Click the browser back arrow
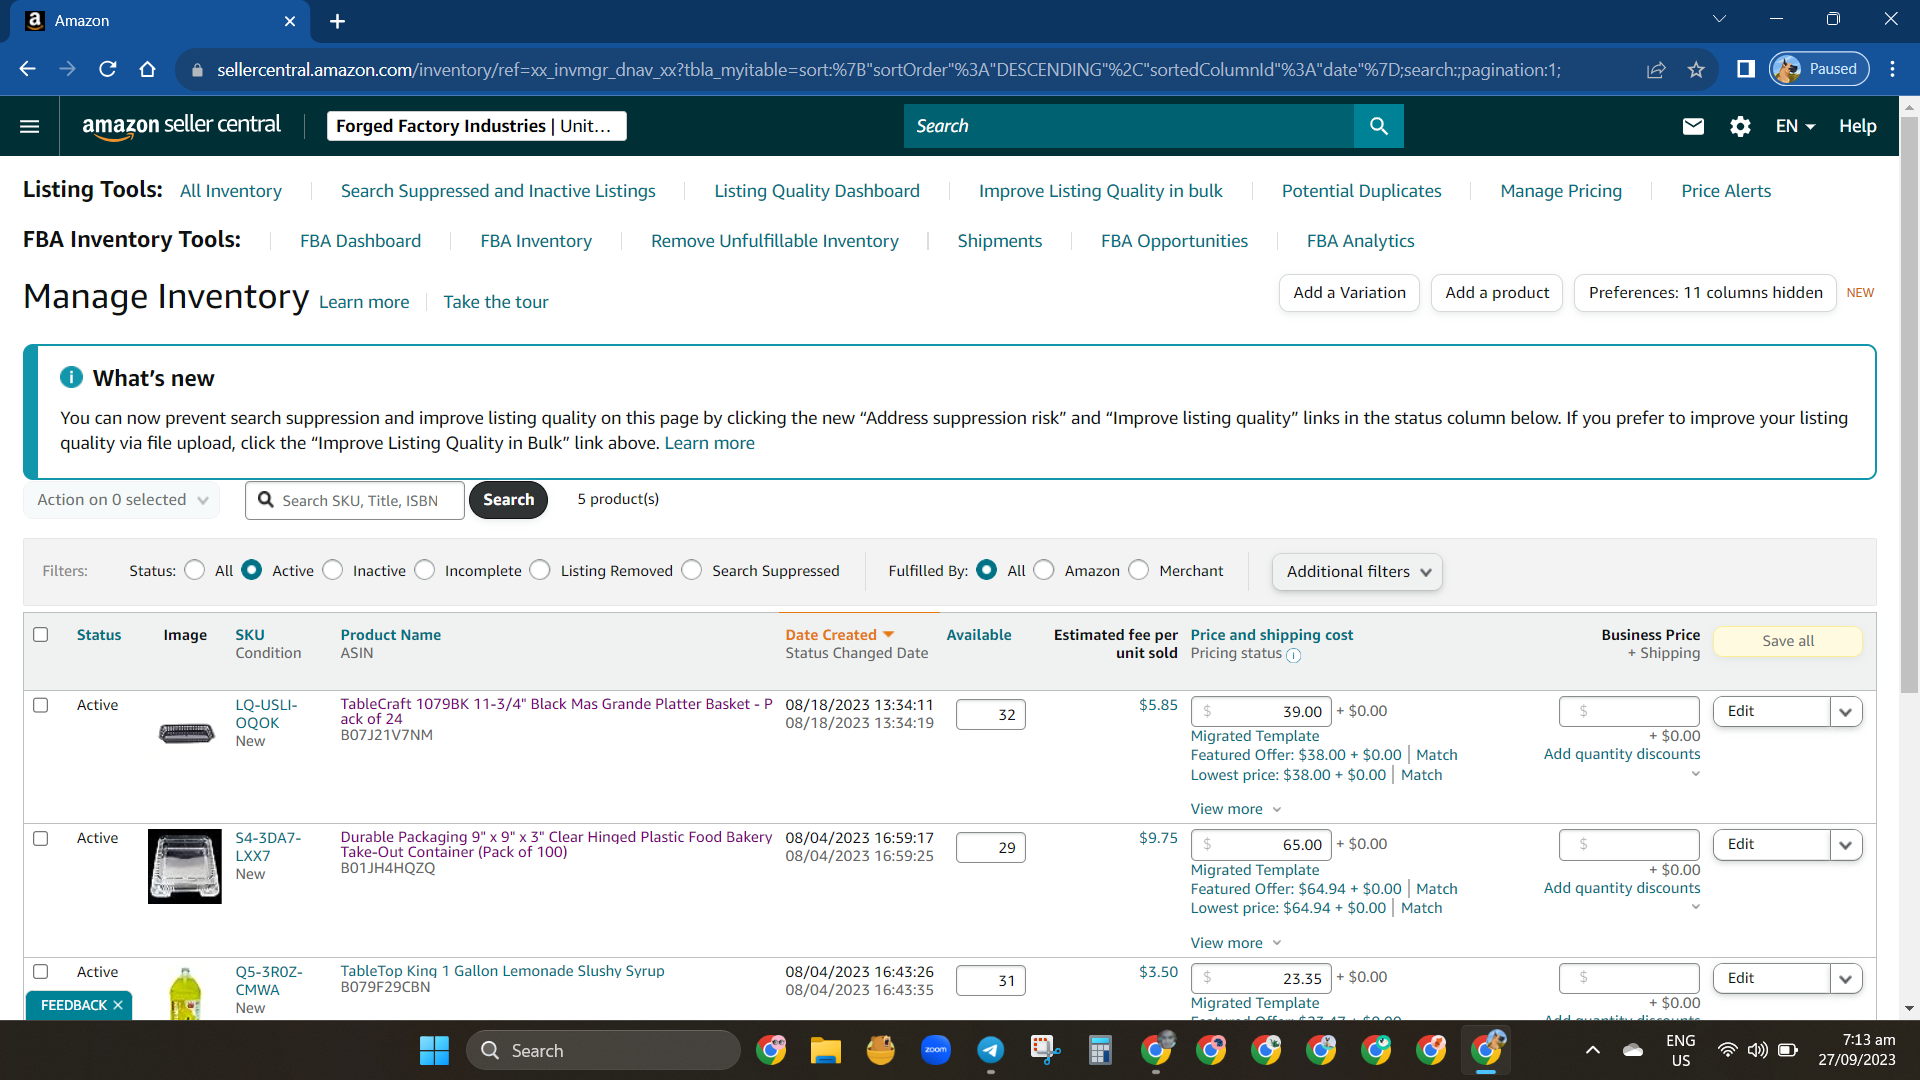 click(27, 69)
